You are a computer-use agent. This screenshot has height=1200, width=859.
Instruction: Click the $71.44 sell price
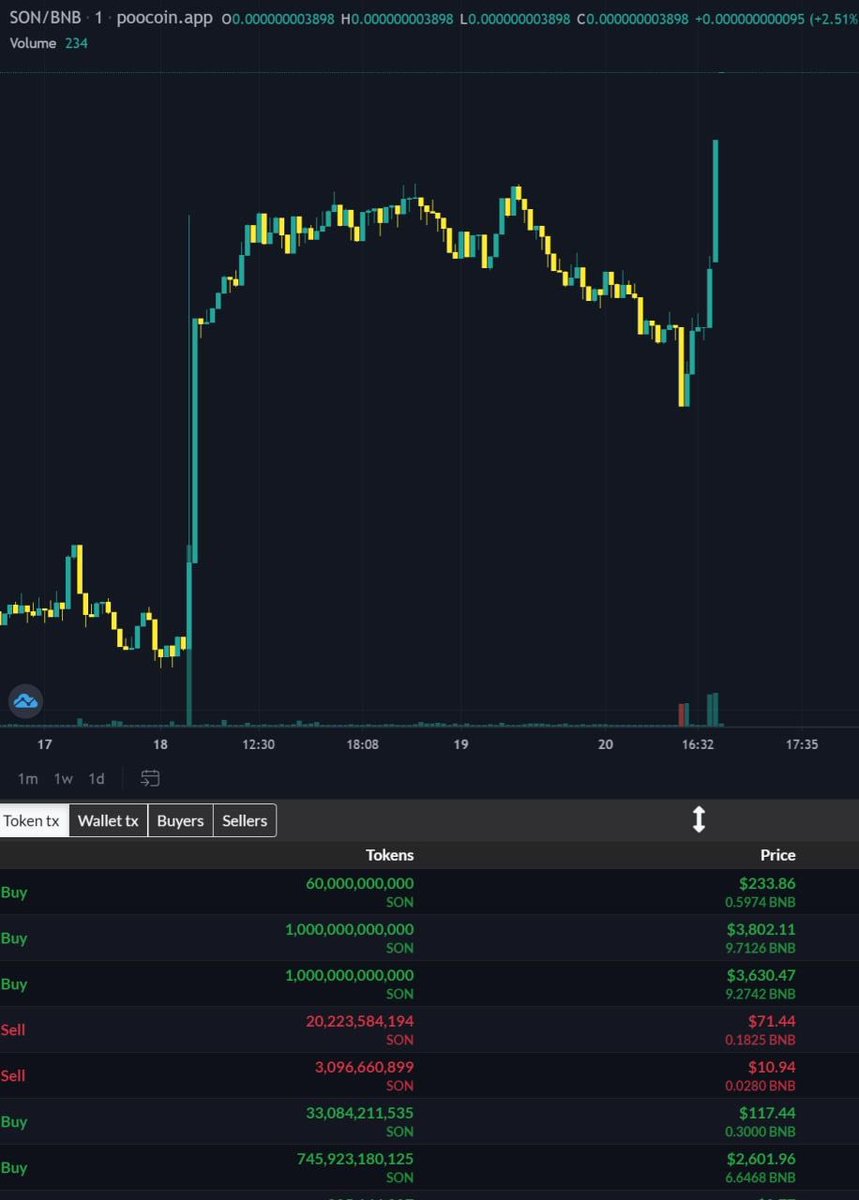[x=772, y=1021]
